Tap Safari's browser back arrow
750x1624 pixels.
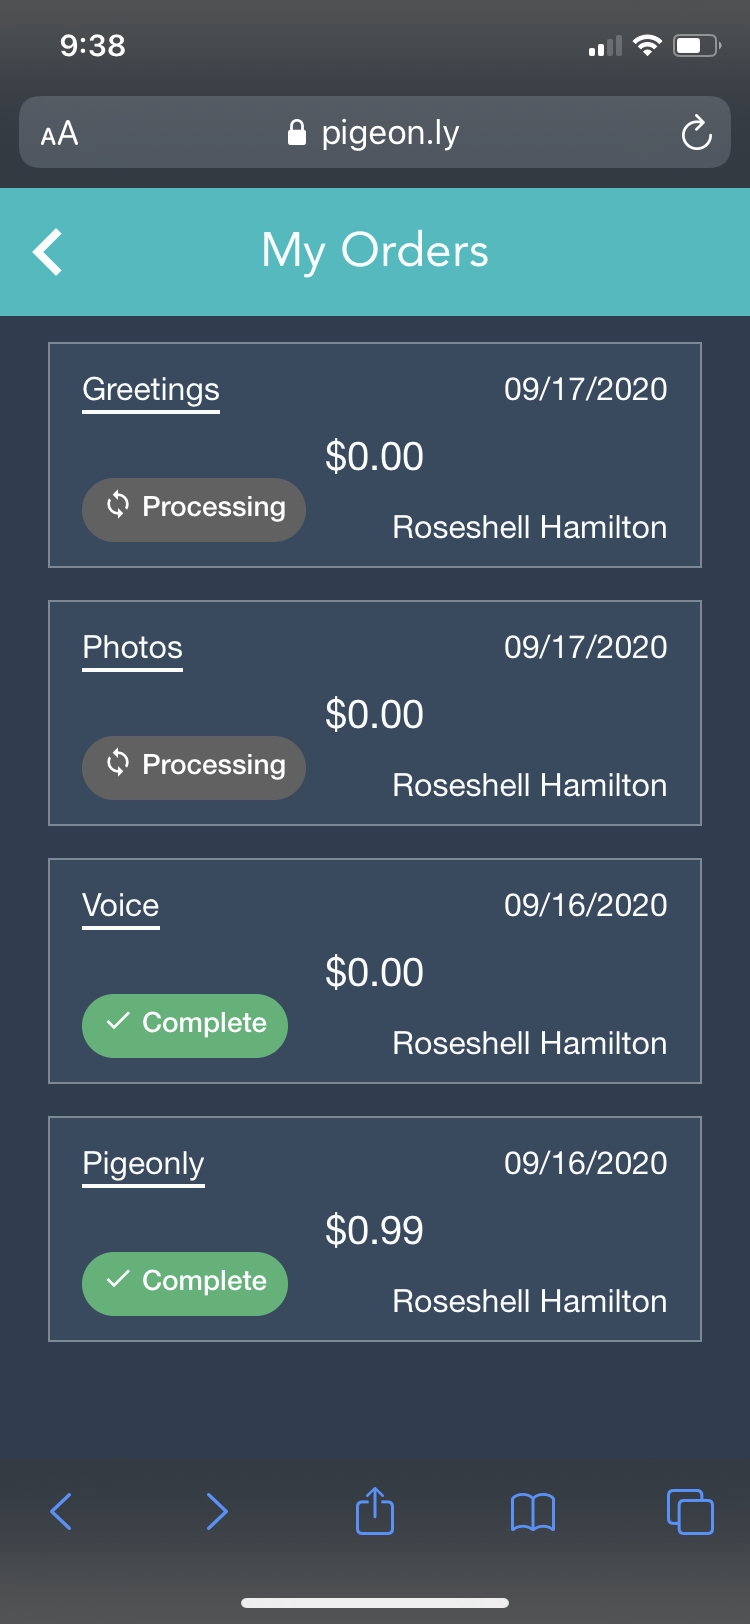coord(61,1511)
